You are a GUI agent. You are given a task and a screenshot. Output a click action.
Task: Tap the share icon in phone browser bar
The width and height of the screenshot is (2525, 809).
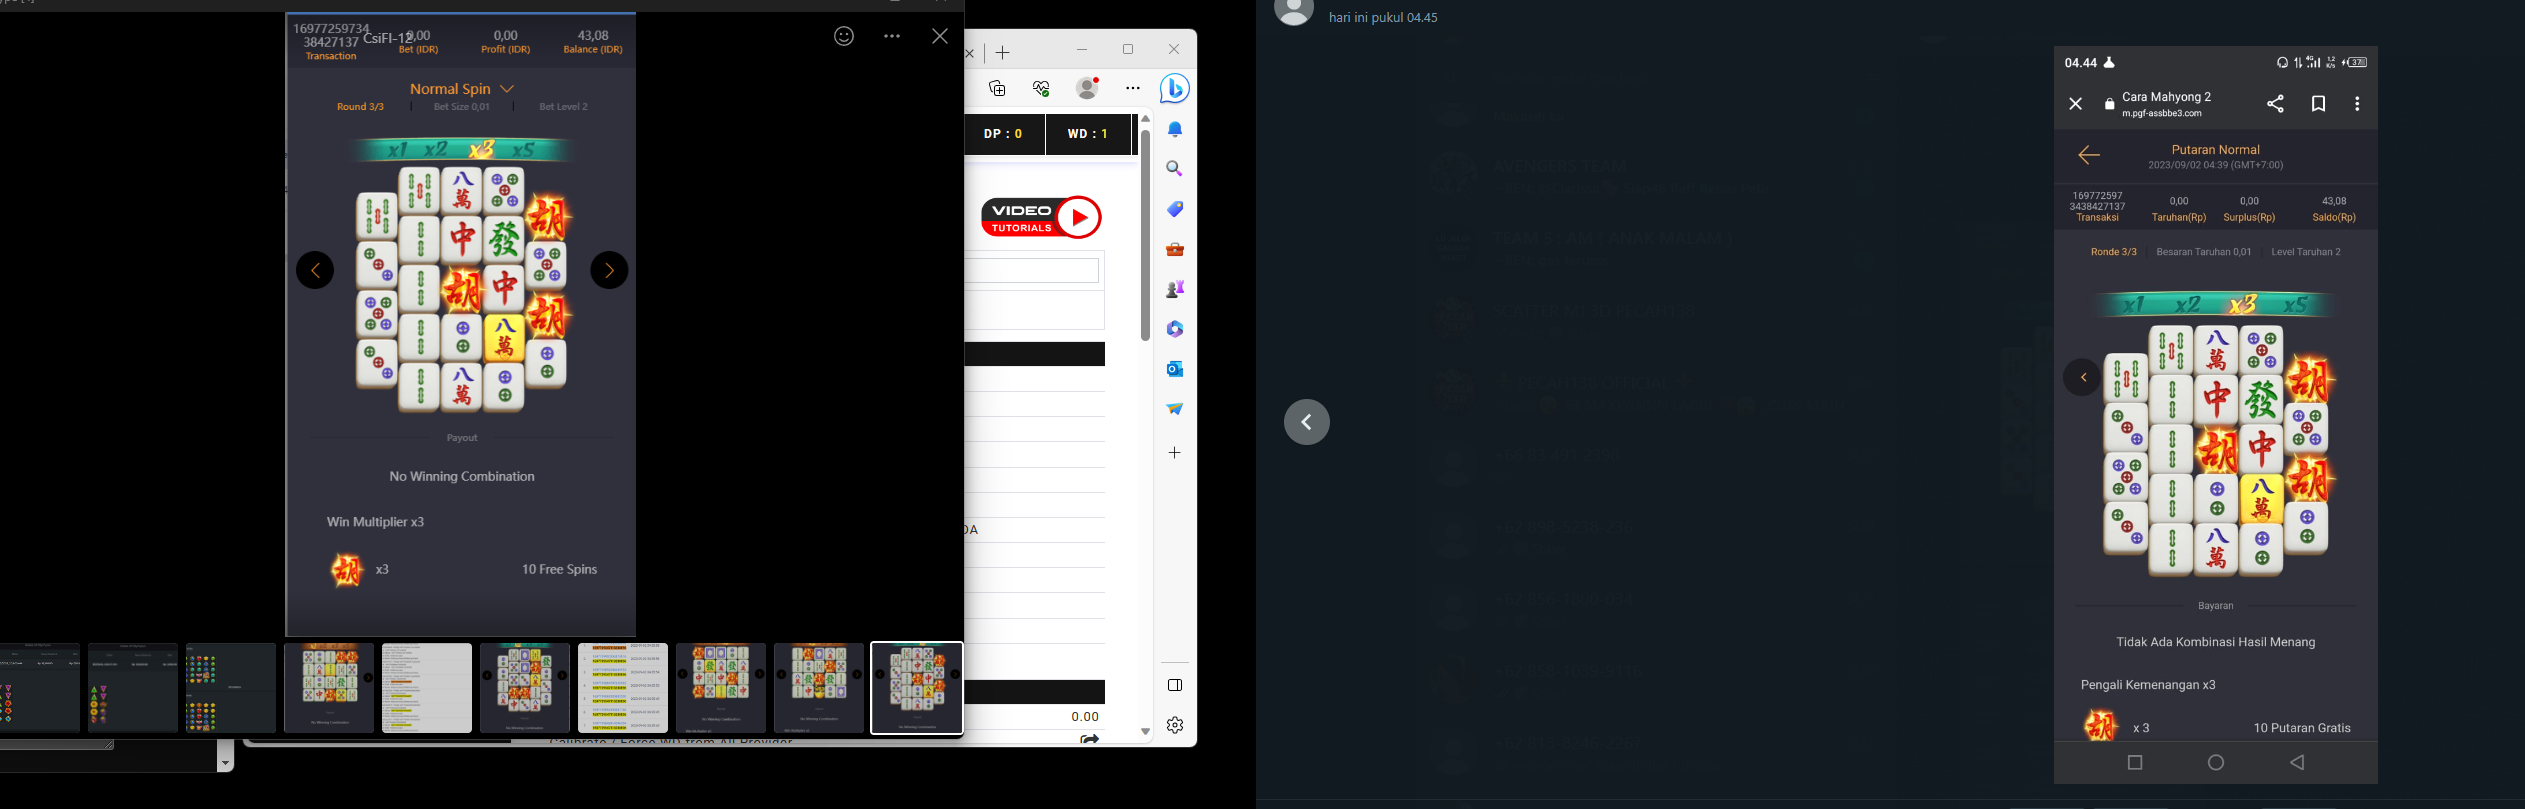pyautogui.click(x=2275, y=104)
